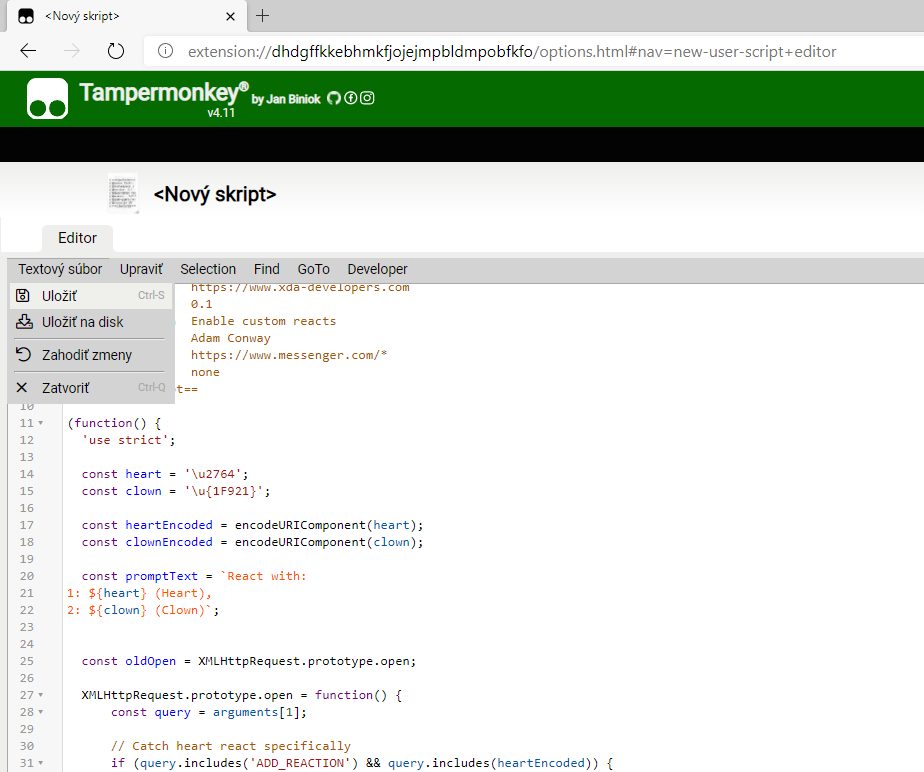Open the Developer menu
924x772 pixels.
[x=377, y=269]
